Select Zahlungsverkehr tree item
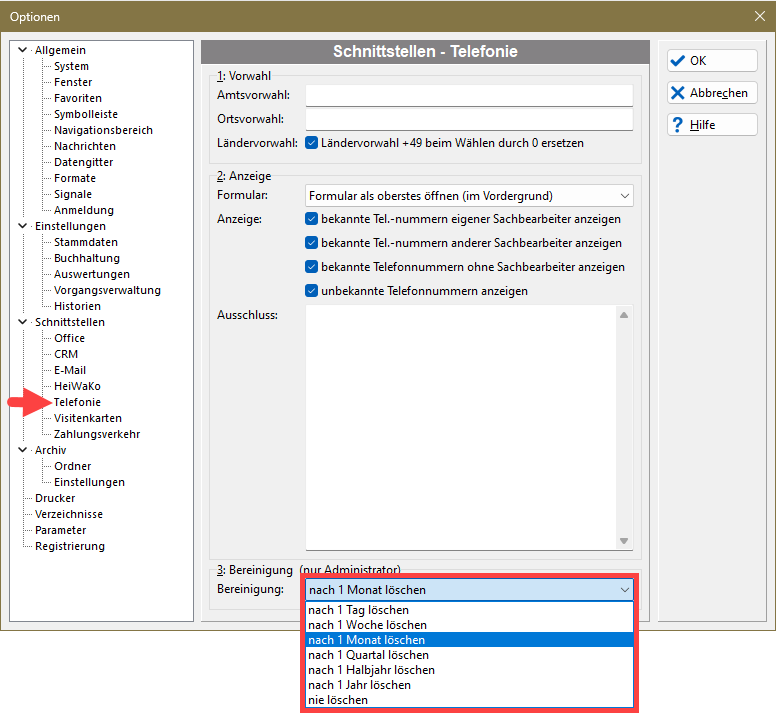This screenshot has width=776, height=713. coord(97,434)
